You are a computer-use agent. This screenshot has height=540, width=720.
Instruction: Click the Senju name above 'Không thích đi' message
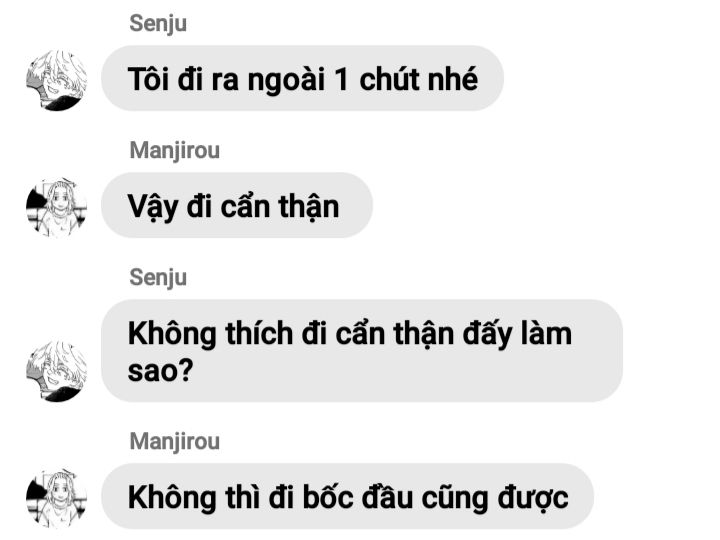pyautogui.click(x=158, y=278)
